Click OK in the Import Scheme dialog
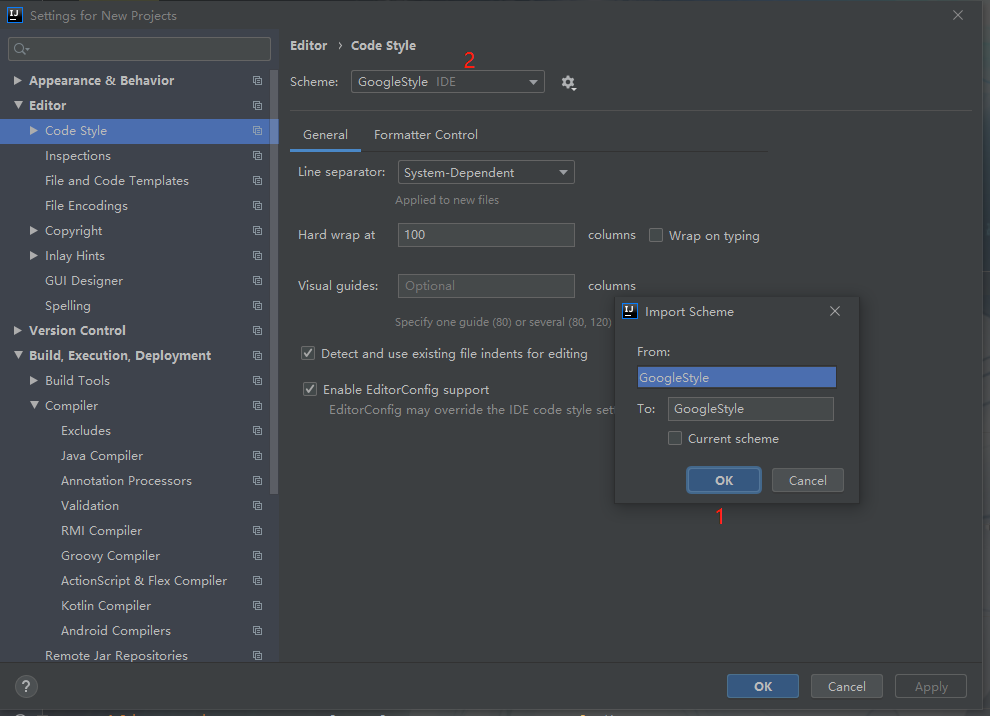Screen dimensions: 990x716 tap(724, 480)
